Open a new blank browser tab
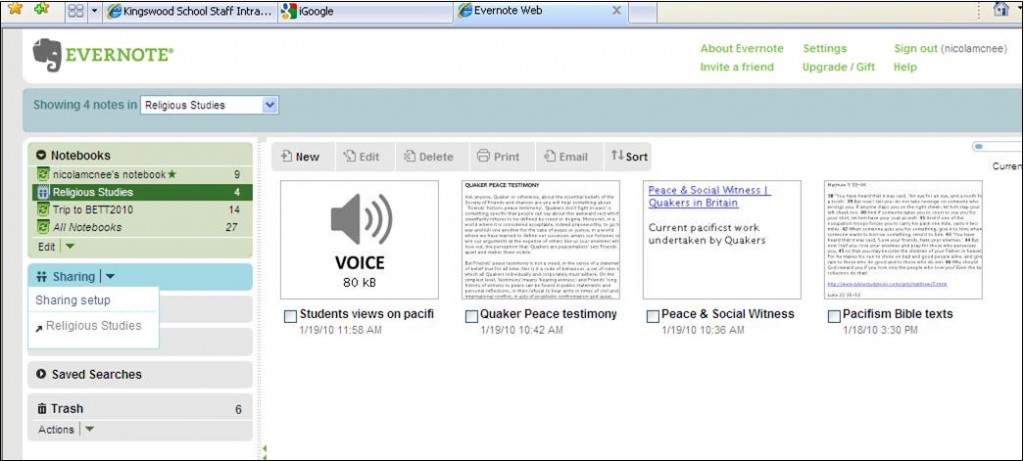1024x461 pixels. pos(642,12)
